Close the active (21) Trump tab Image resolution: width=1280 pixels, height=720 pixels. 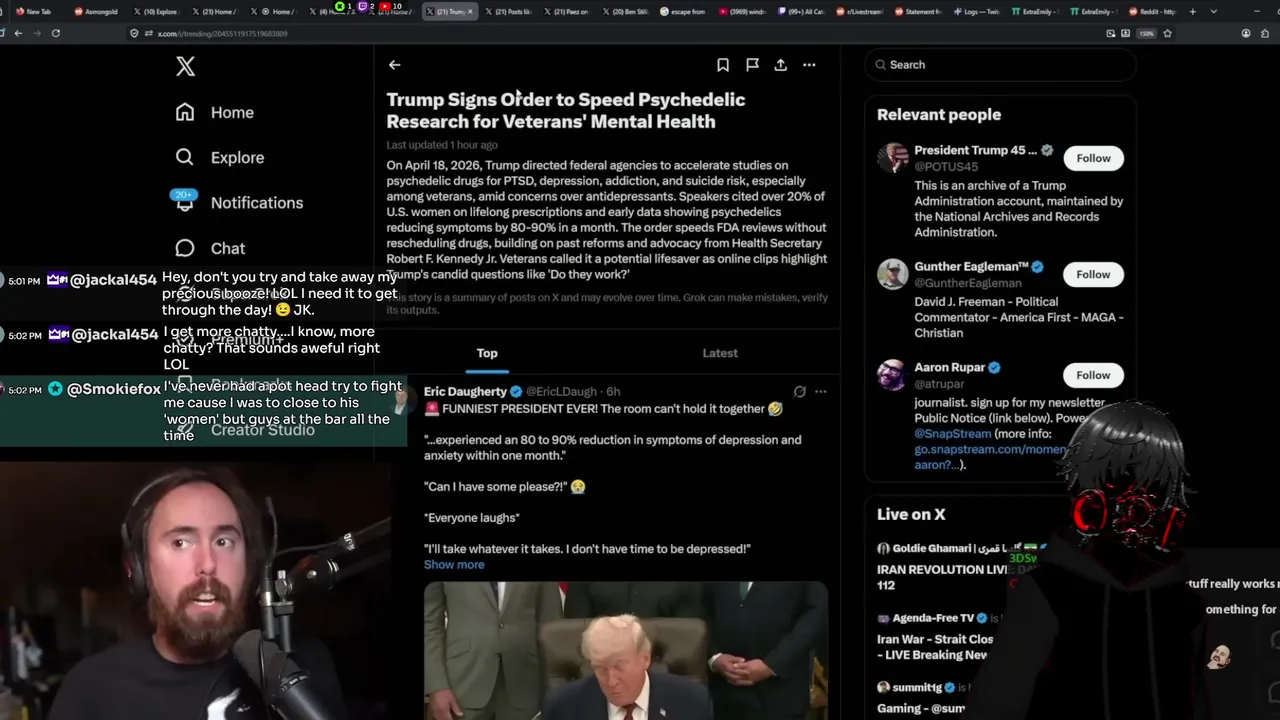tap(472, 11)
